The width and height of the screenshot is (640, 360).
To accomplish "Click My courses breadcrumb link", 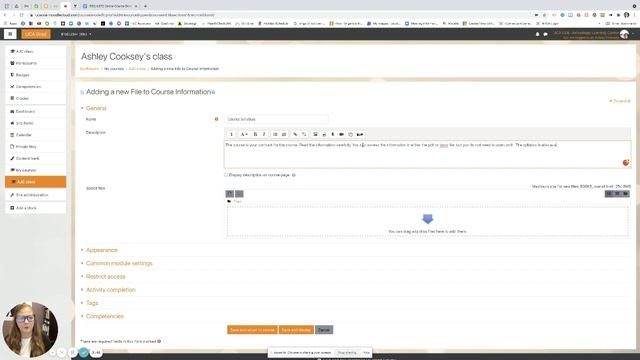I will tap(114, 69).
